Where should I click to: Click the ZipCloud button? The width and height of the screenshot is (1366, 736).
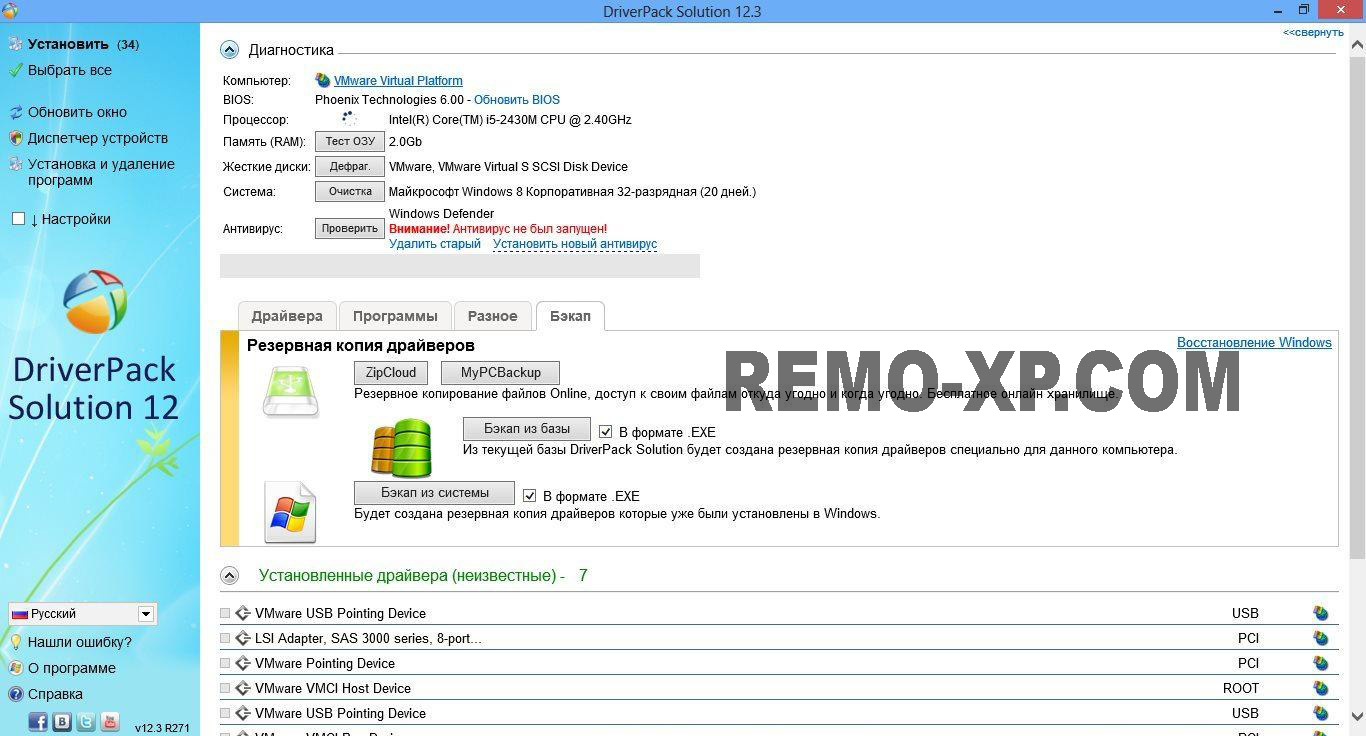click(x=391, y=372)
